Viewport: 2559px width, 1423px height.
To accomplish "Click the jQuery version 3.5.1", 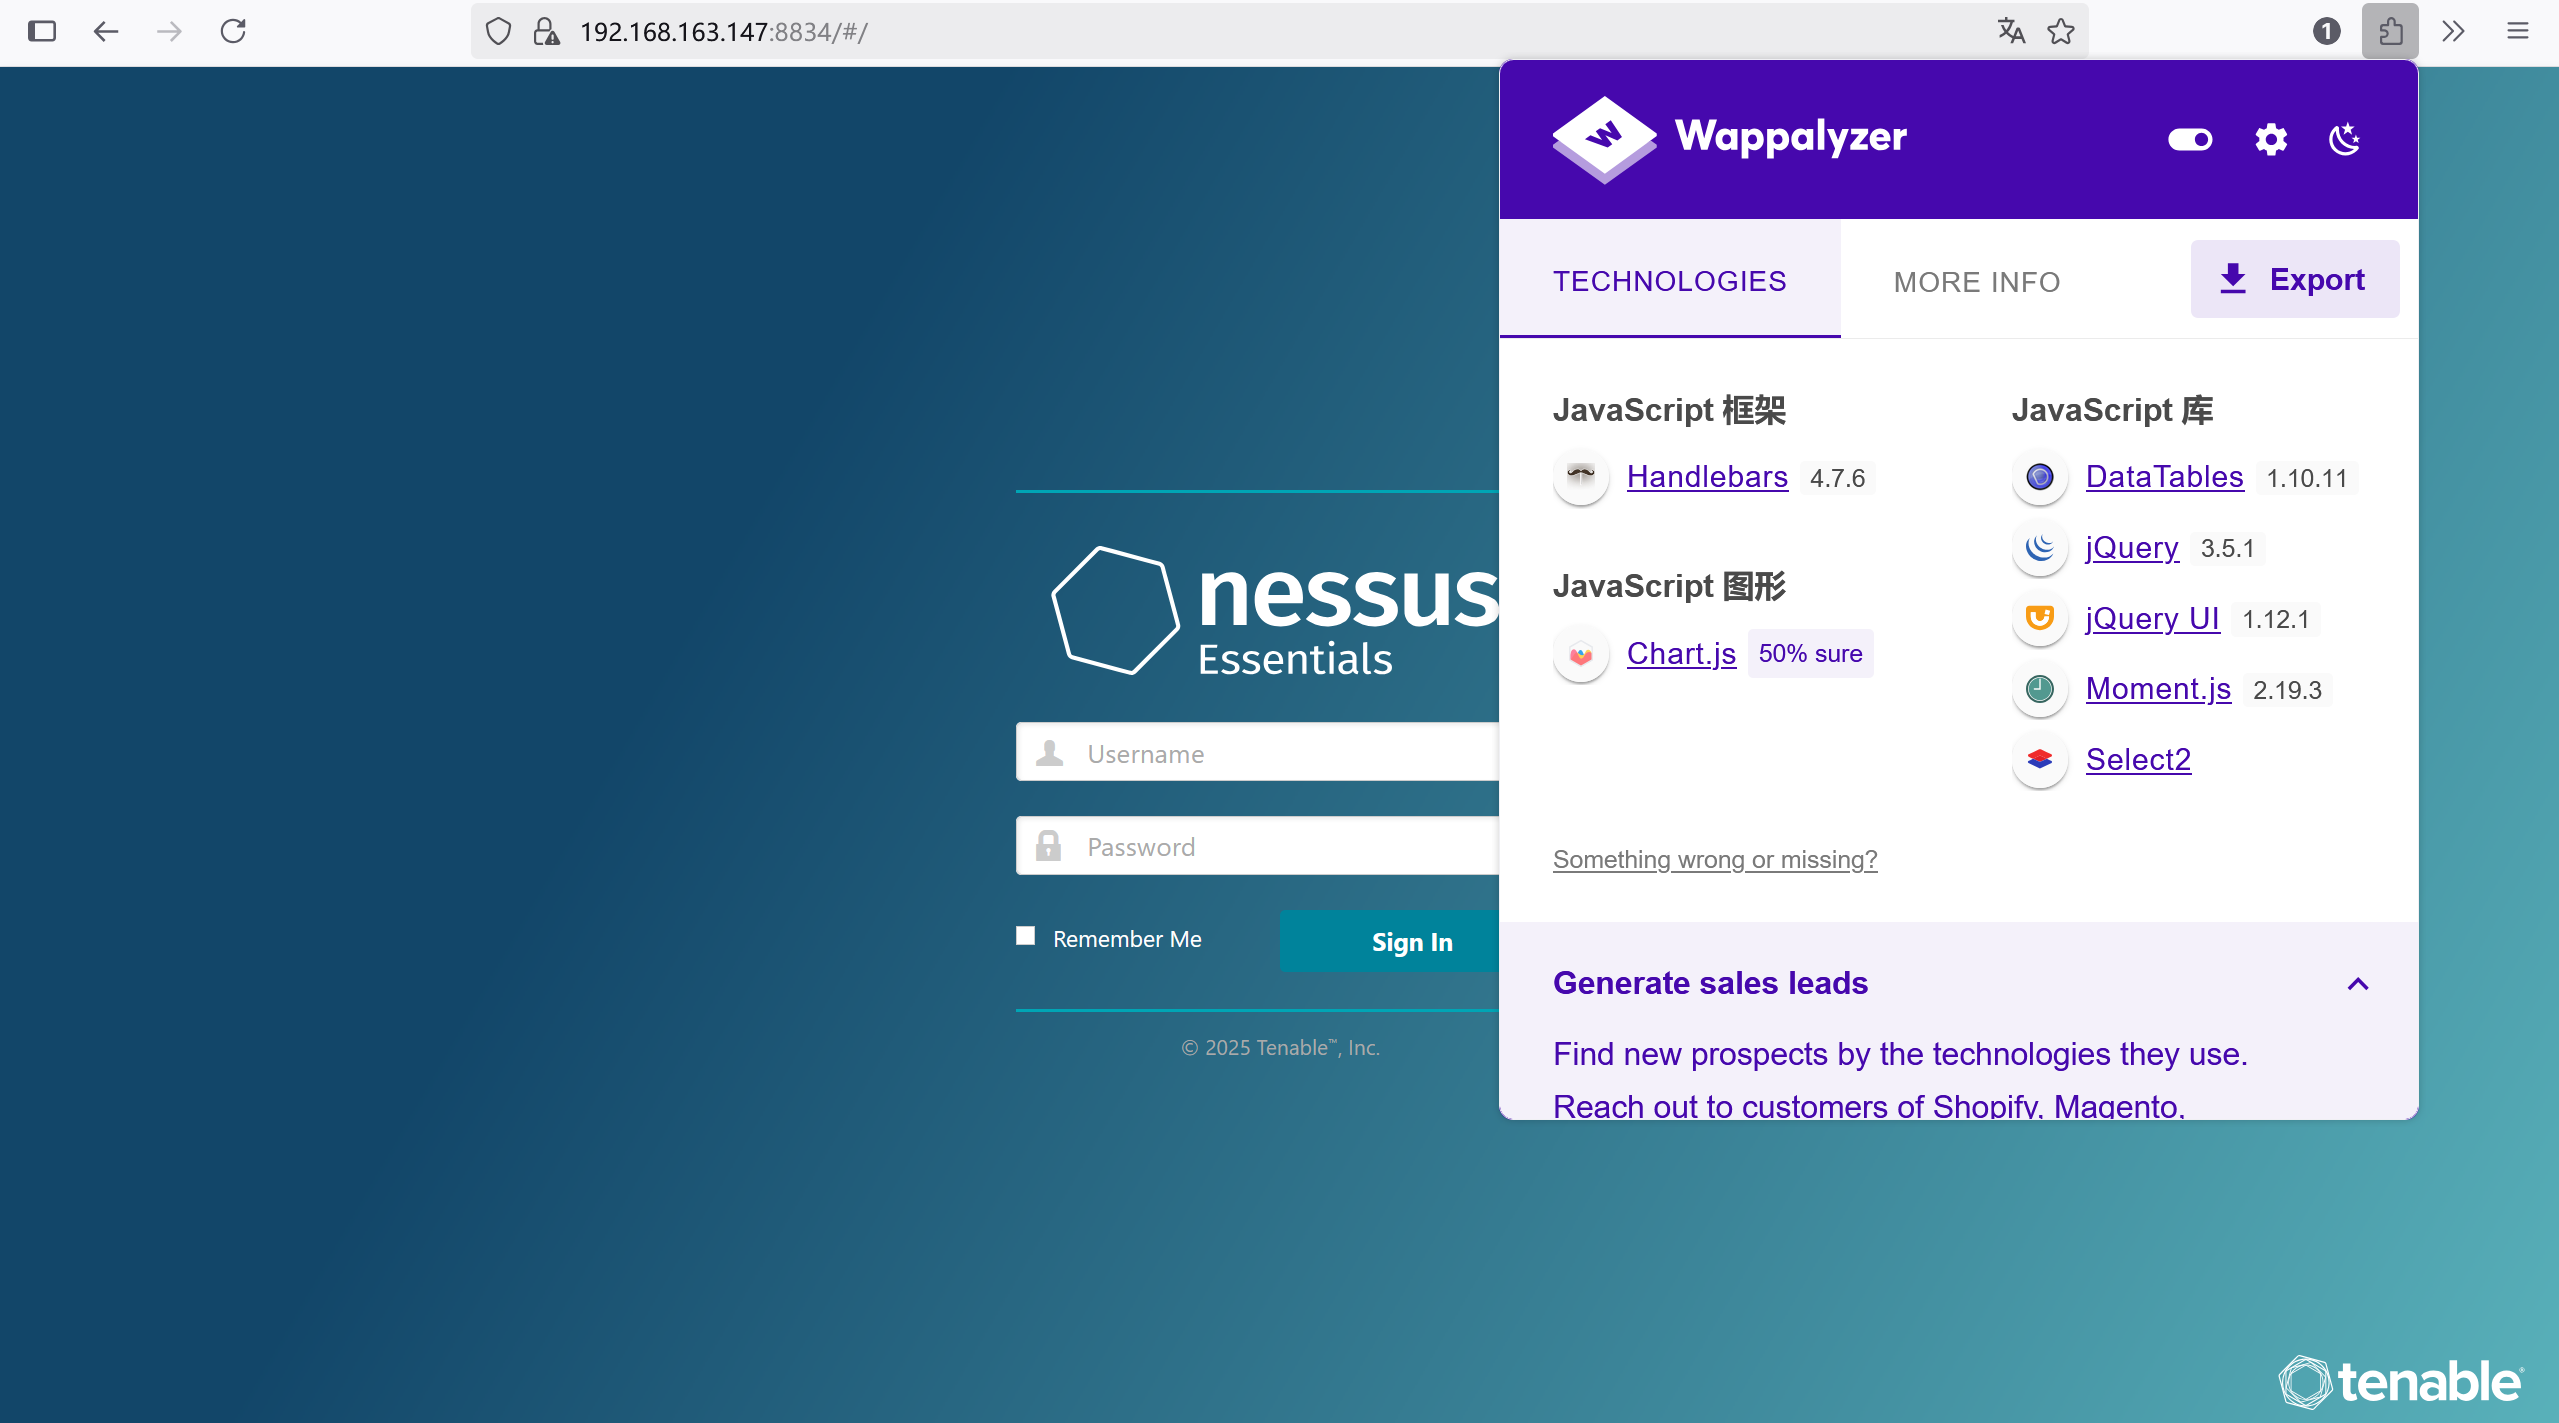I will pos(2227,548).
